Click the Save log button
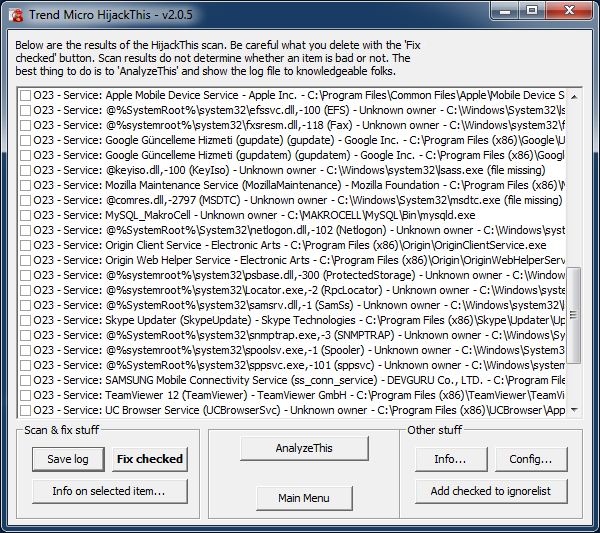Image resolution: width=600 pixels, height=533 pixels. 68,459
